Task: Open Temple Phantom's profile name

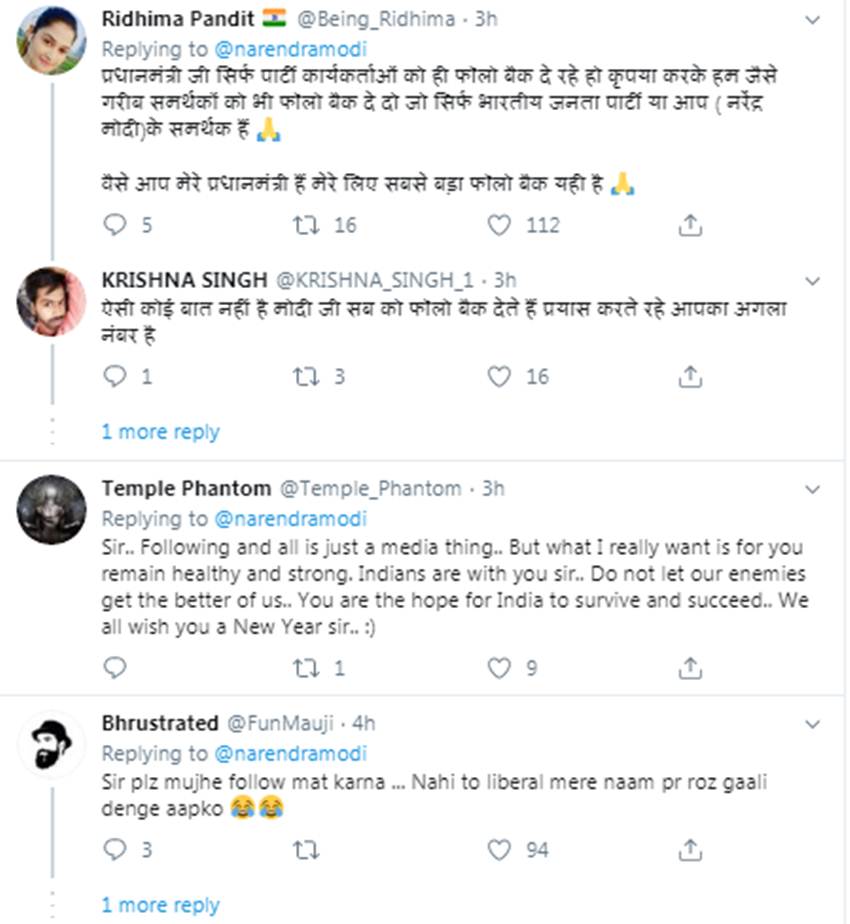Action: click(x=186, y=489)
